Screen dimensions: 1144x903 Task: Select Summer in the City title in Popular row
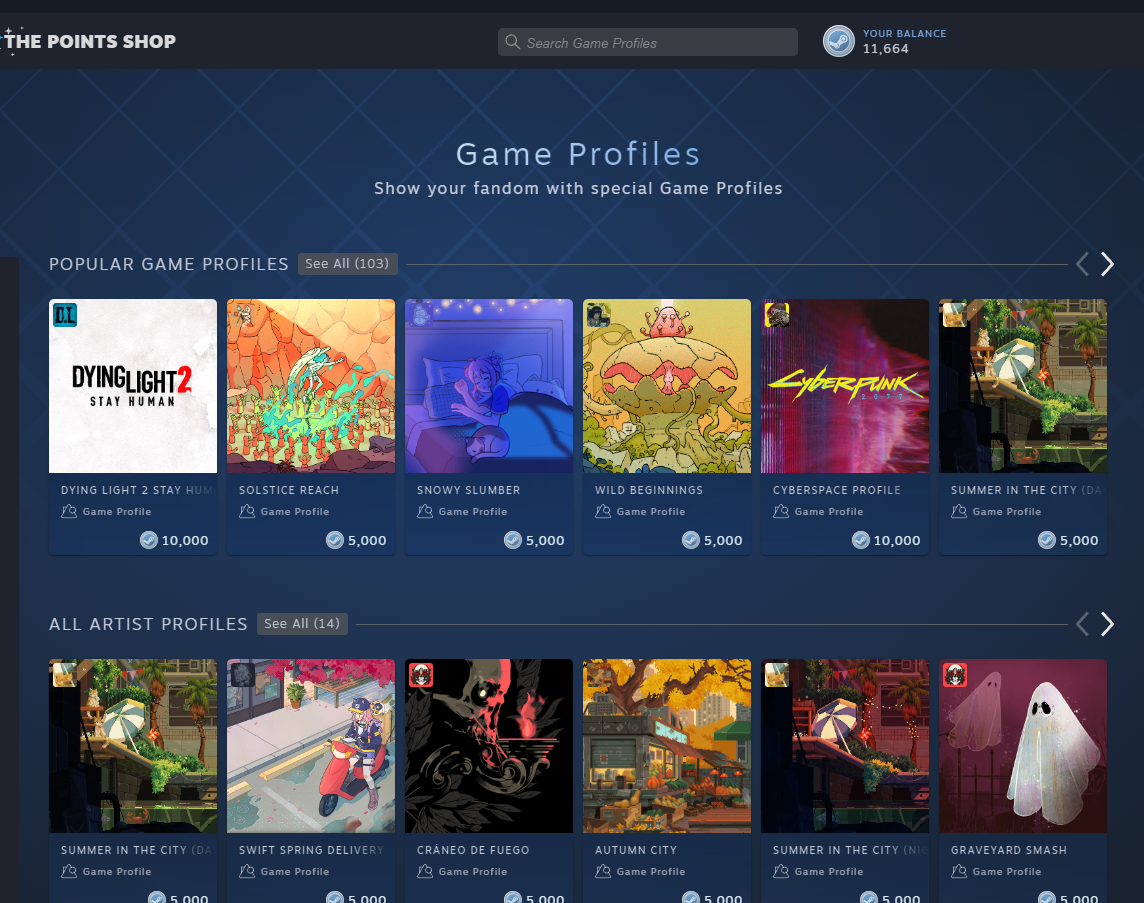tap(1027, 490)
